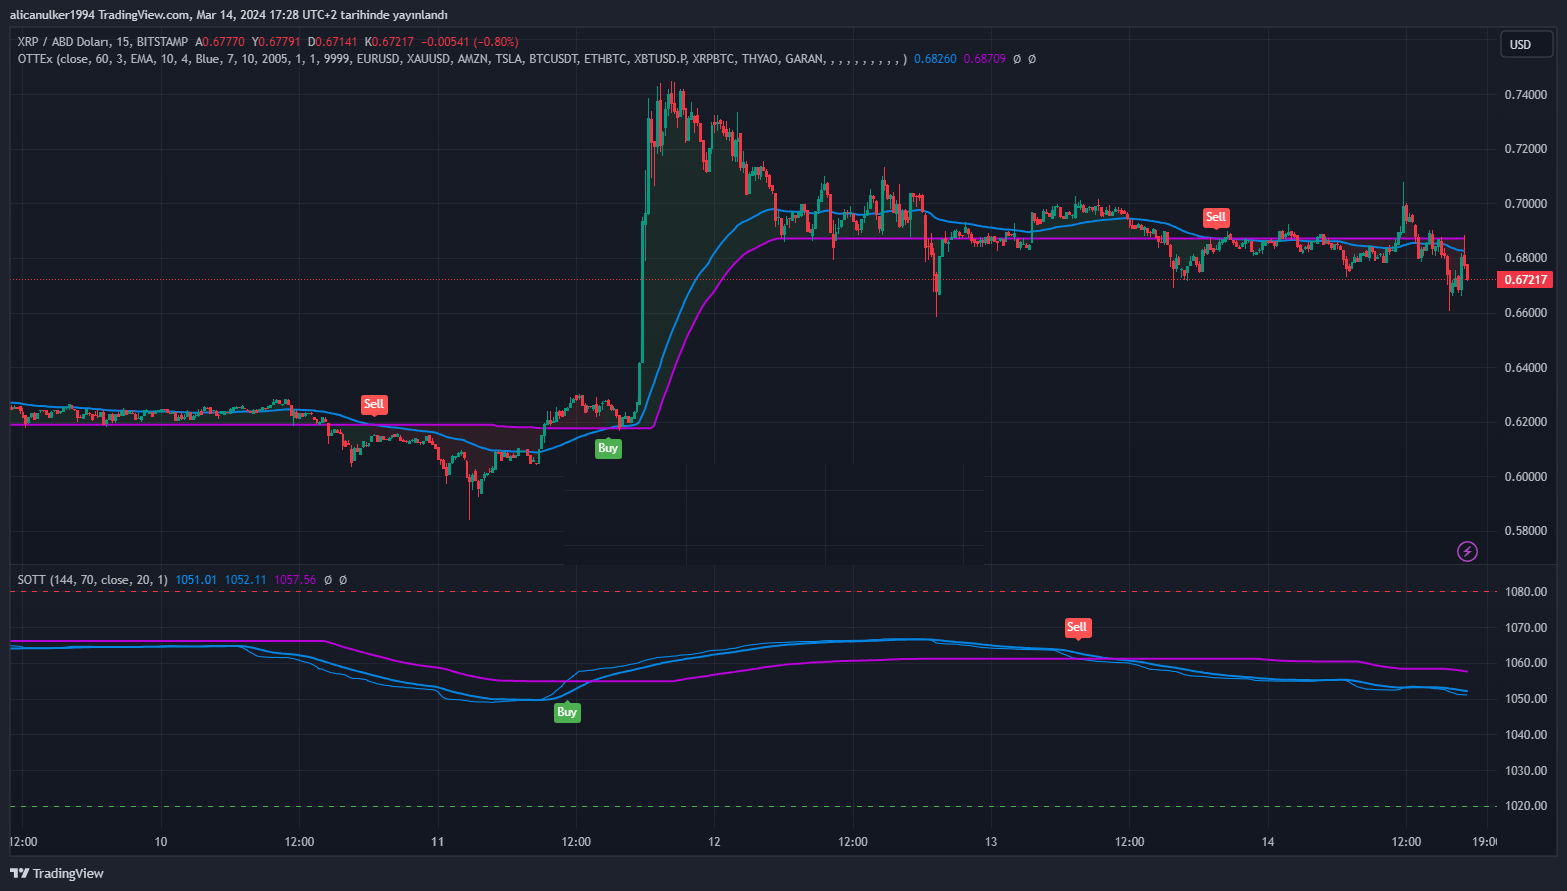1567x891 pixels.
Task: Click the 1080.00 SOTT axis label
Action: pos(1526,592)
